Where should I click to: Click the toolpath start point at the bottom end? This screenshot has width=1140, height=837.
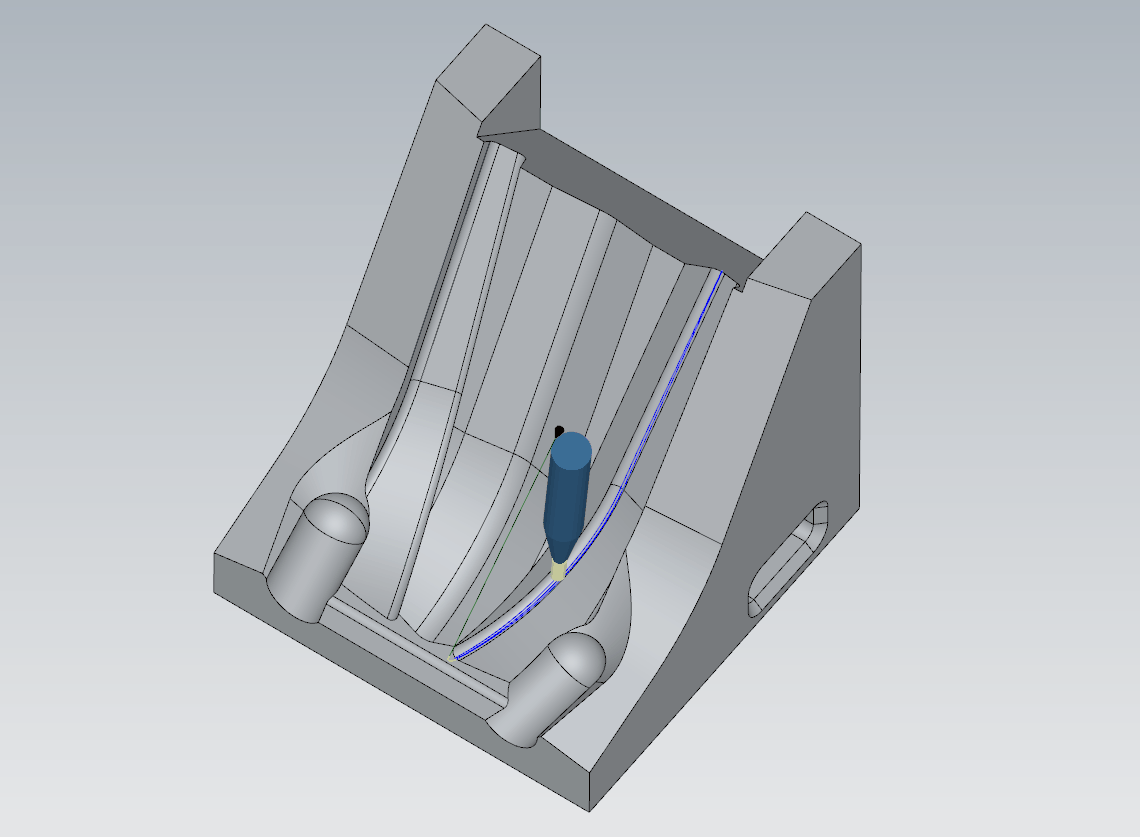456,656
